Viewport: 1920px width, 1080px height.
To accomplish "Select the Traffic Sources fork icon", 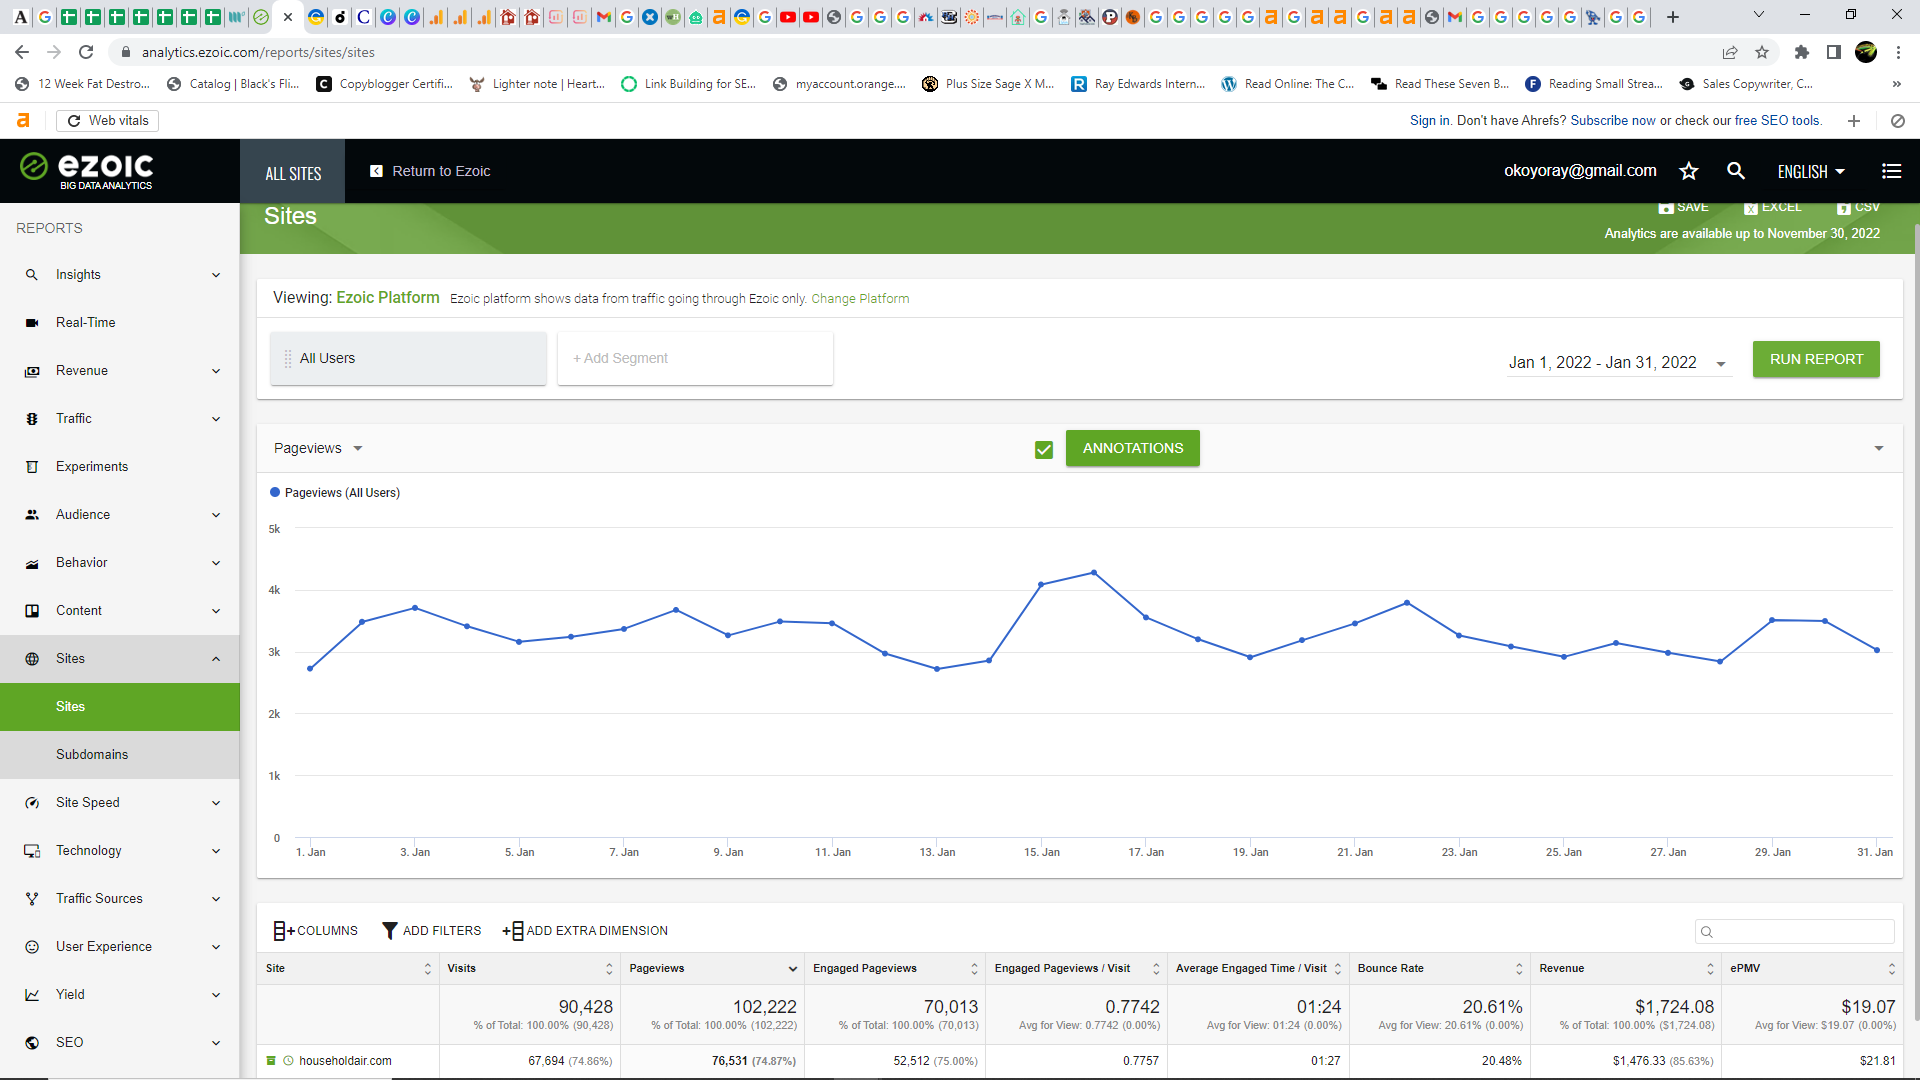I will click(x=32, y=899).
